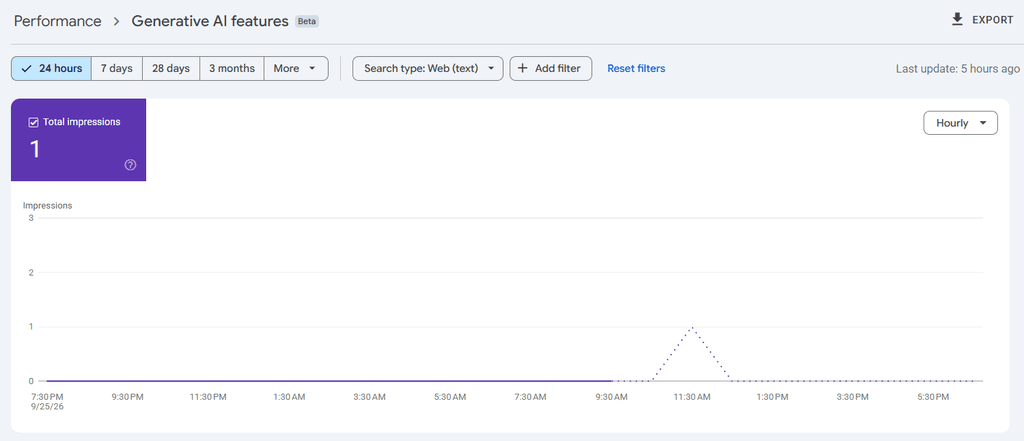Image resolution: width=1024 pixels, height=441 pixels.
Task: Open the More date range dropdown
Action: pyautogui.click(x=296, y=68)
